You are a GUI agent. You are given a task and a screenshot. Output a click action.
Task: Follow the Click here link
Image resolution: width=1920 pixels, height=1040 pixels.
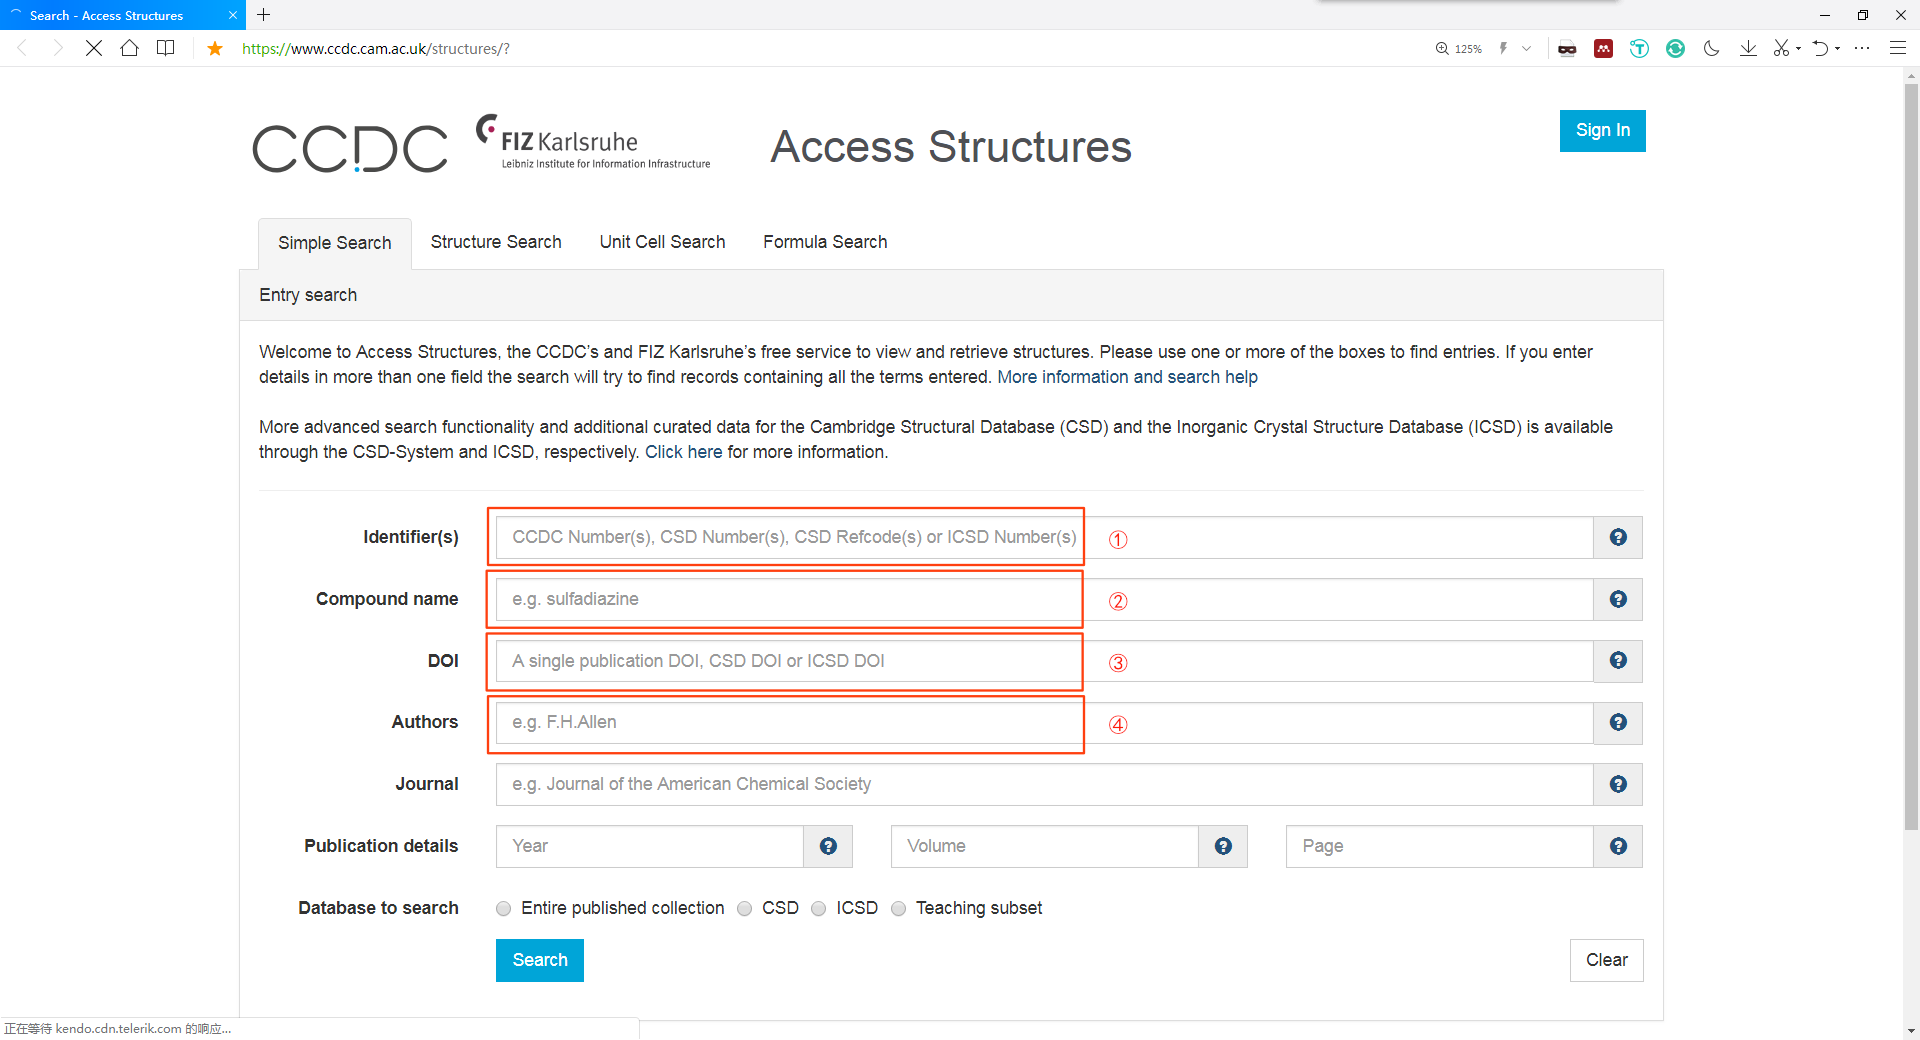pos(683,452)
